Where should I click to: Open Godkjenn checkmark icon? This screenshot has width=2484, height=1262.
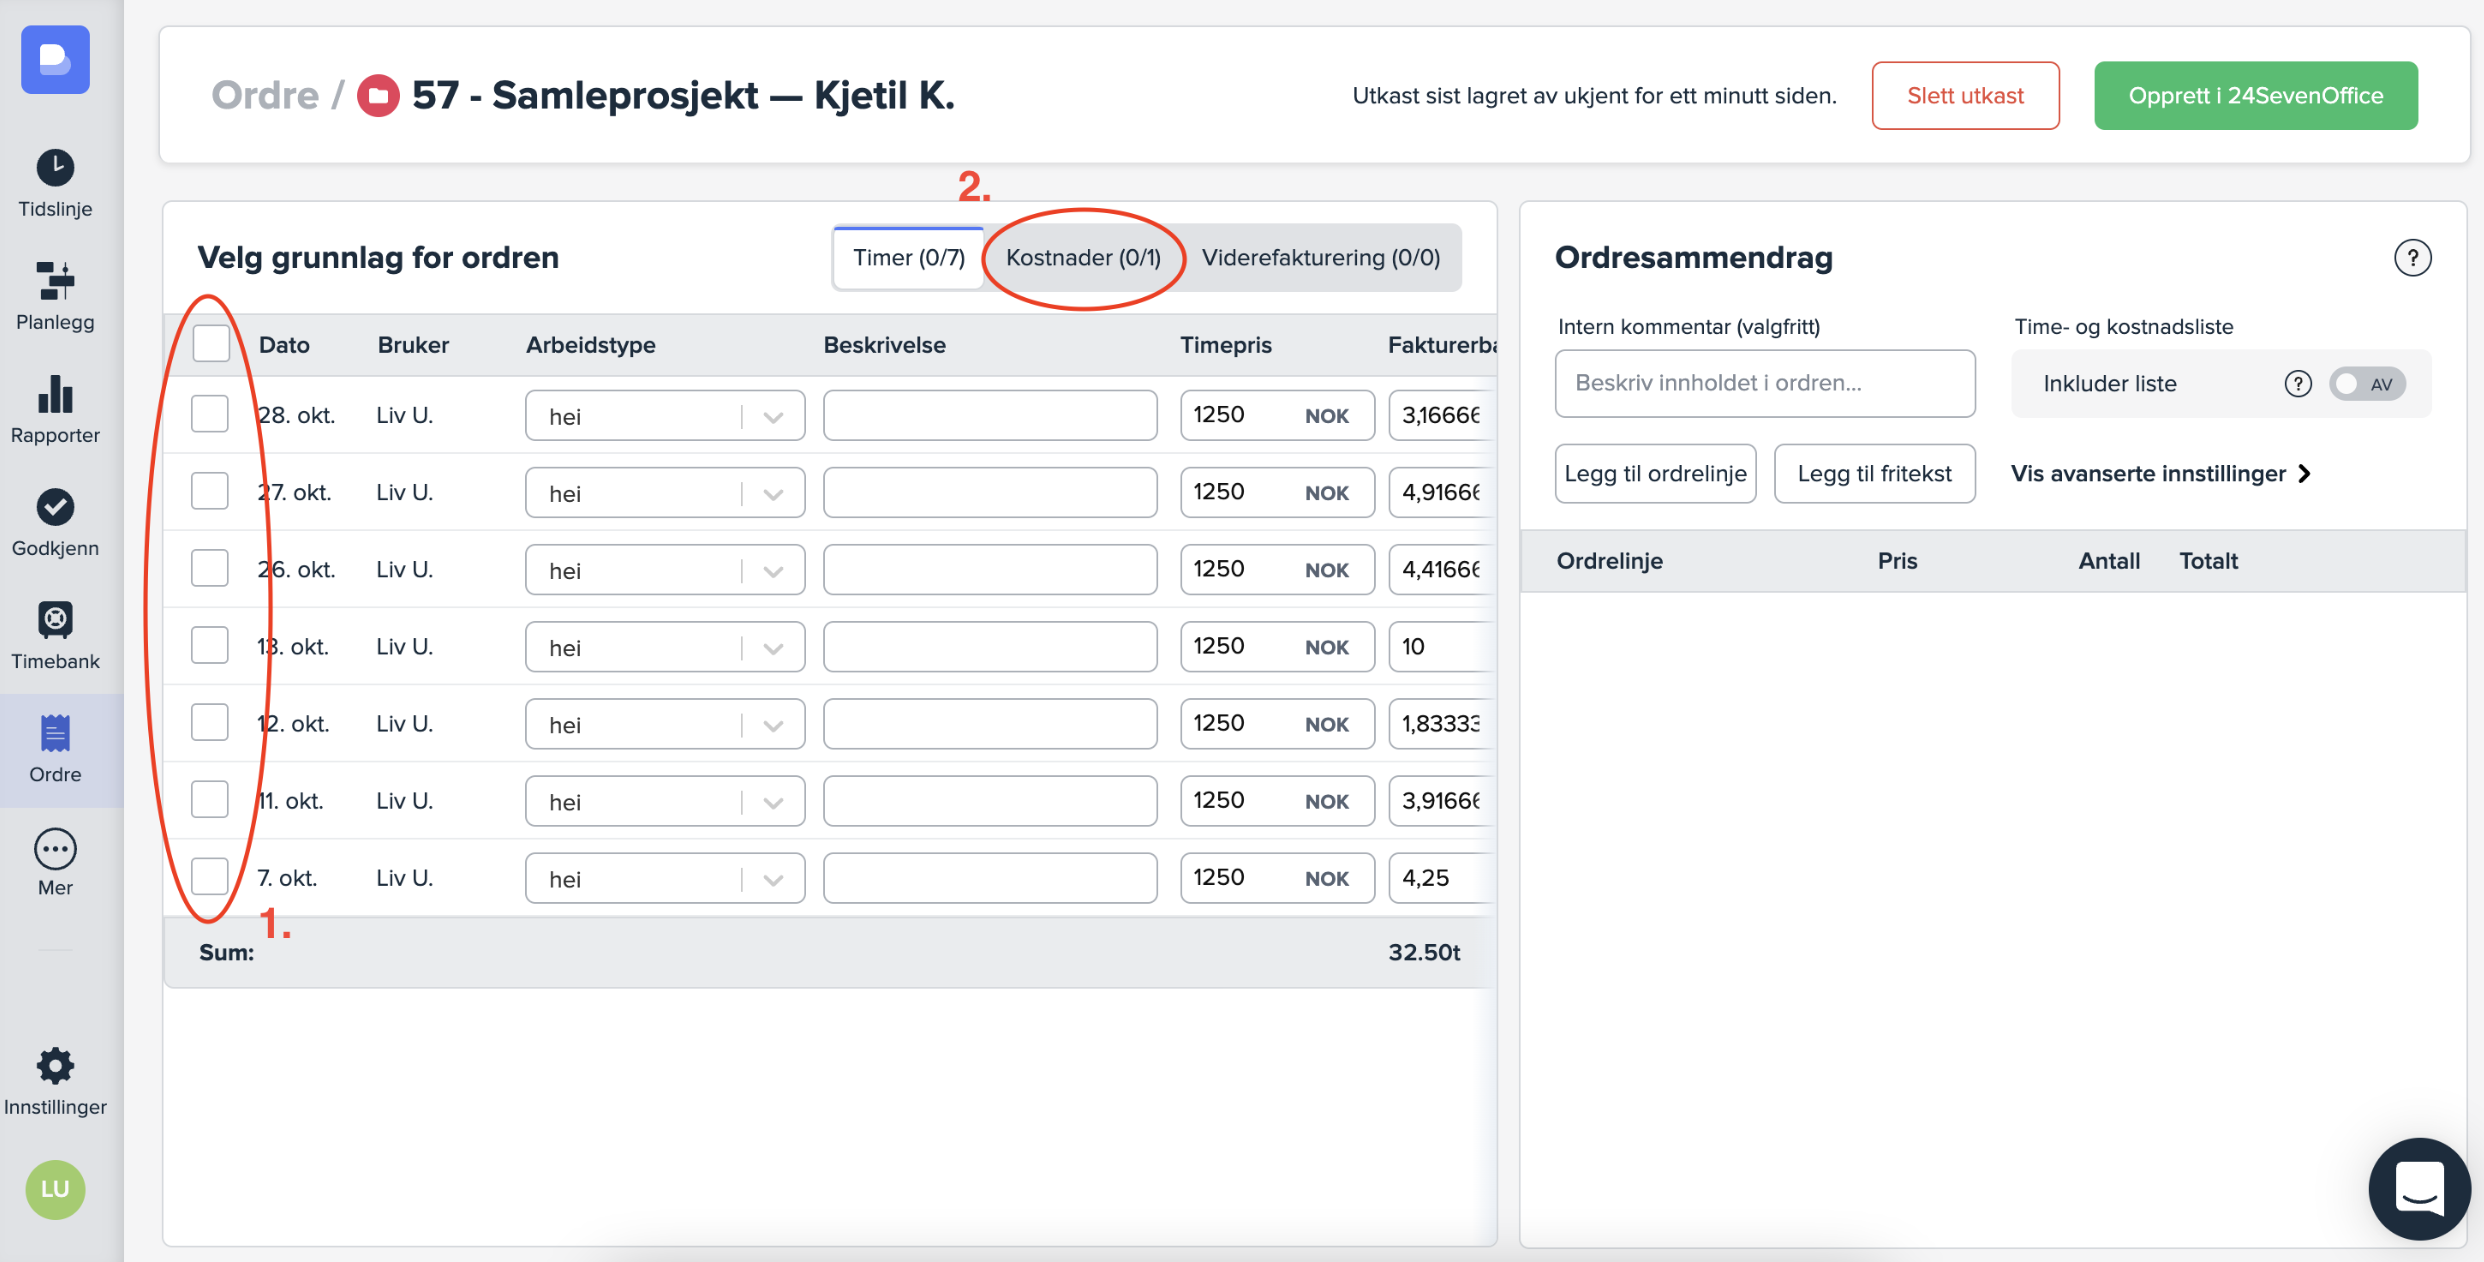pos(55,507)
